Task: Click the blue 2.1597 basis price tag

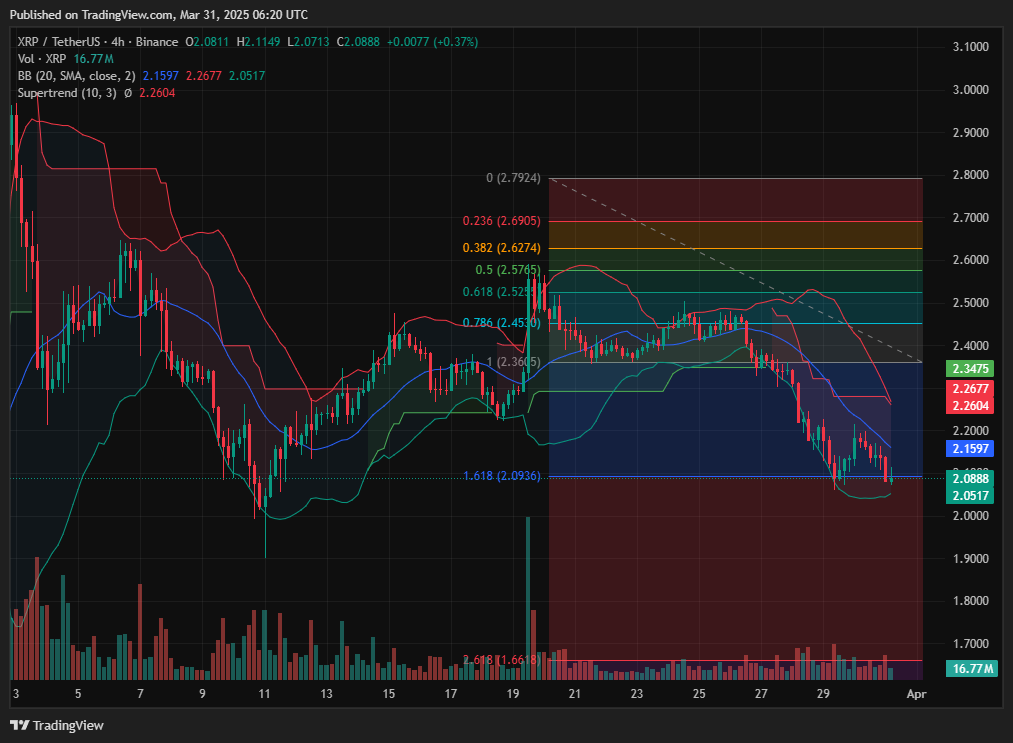Action: pos(972,449)
